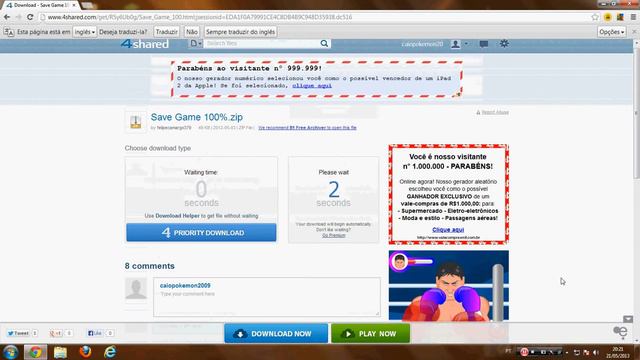Click the yellow extension icon in the toolbar

pyautogui.click(x=608, y=17)
